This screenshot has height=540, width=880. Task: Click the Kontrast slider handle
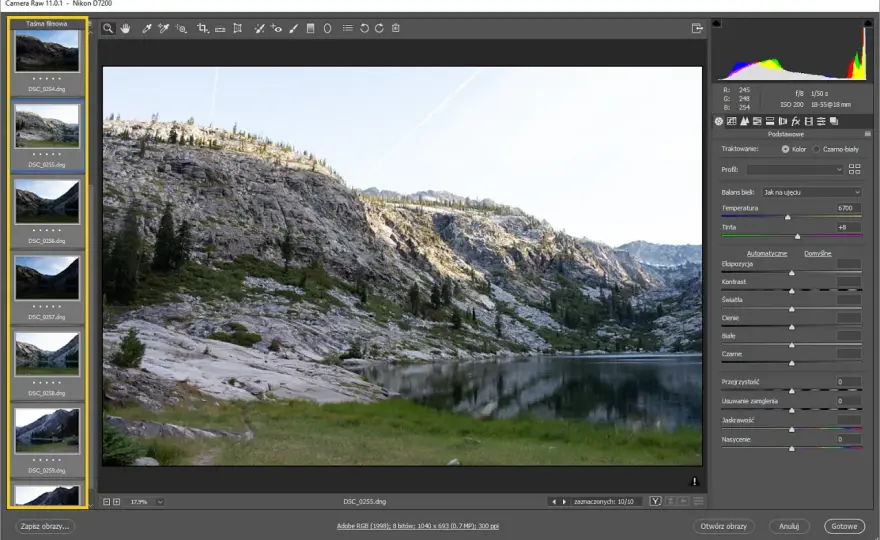pyautogui.click(x=792, y=291)
